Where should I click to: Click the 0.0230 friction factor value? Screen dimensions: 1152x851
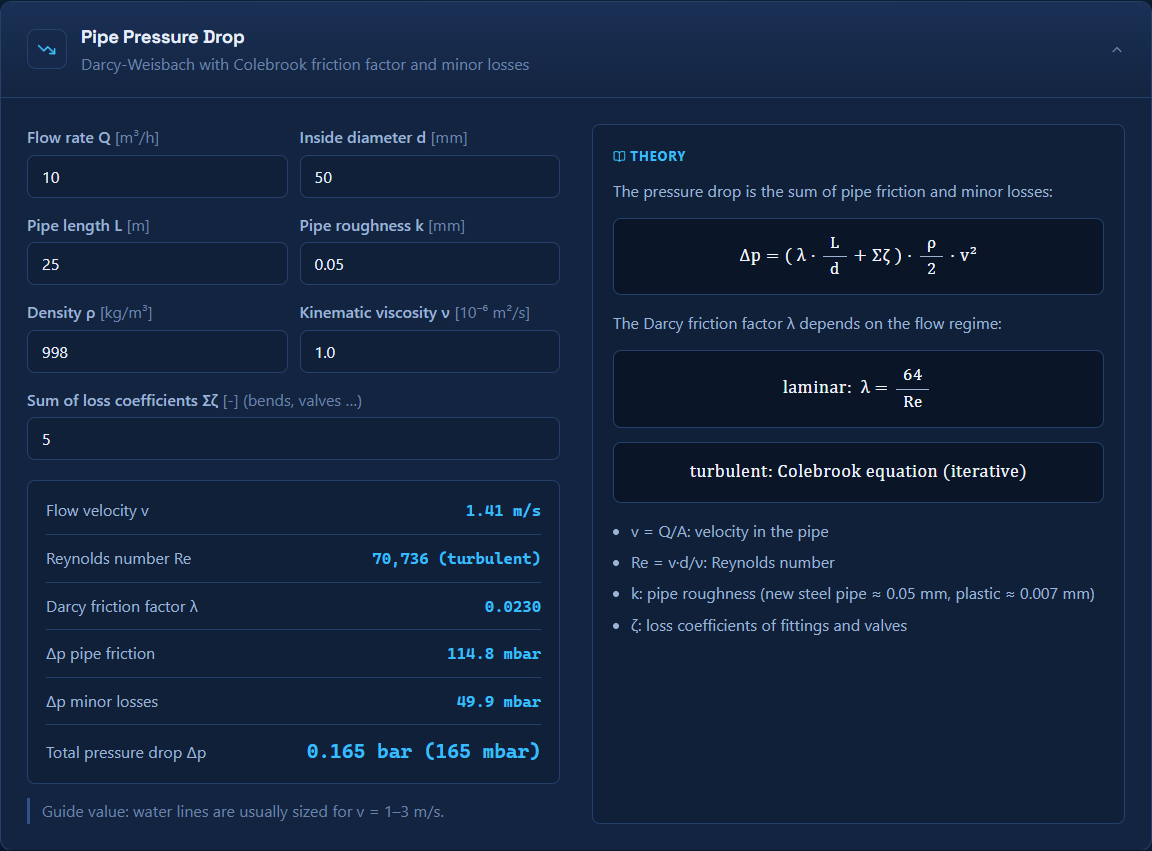coord(513,606)
